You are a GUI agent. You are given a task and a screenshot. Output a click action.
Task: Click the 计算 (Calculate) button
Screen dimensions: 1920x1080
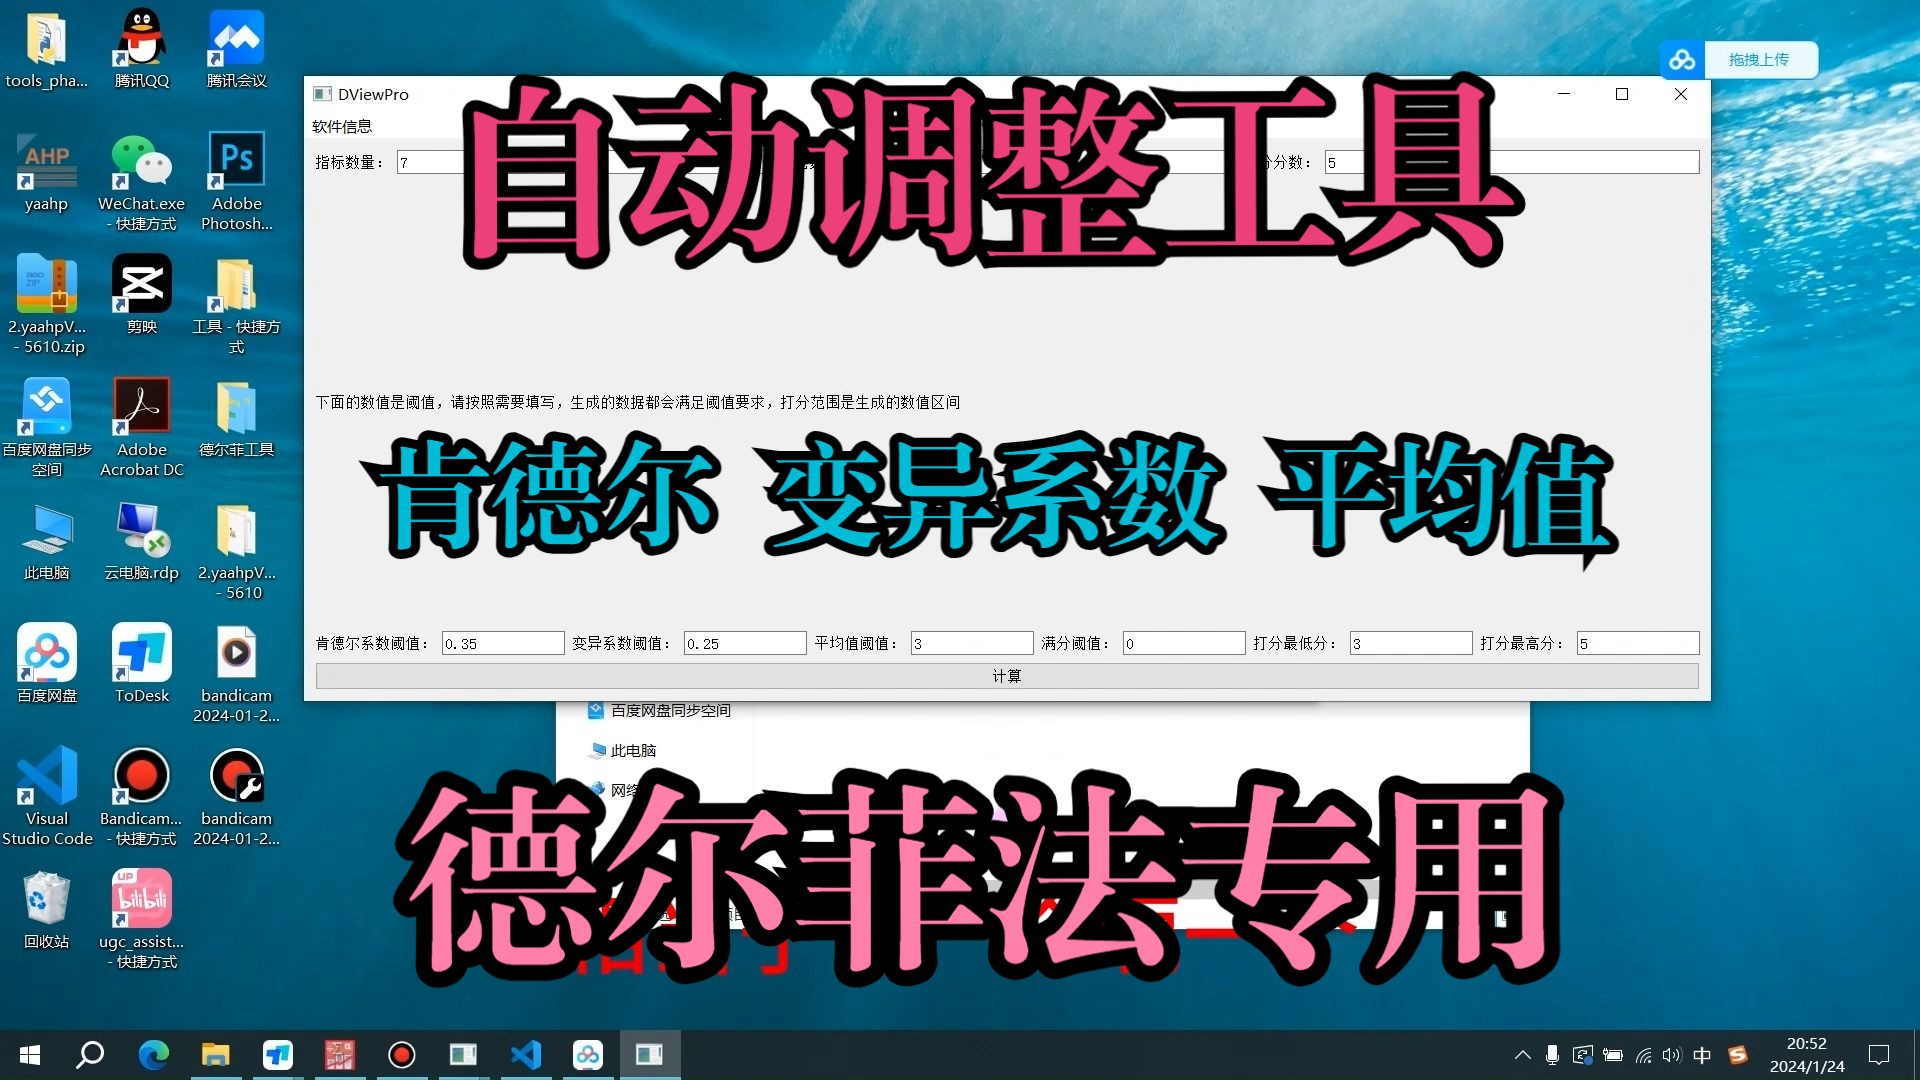[1006, 676]
